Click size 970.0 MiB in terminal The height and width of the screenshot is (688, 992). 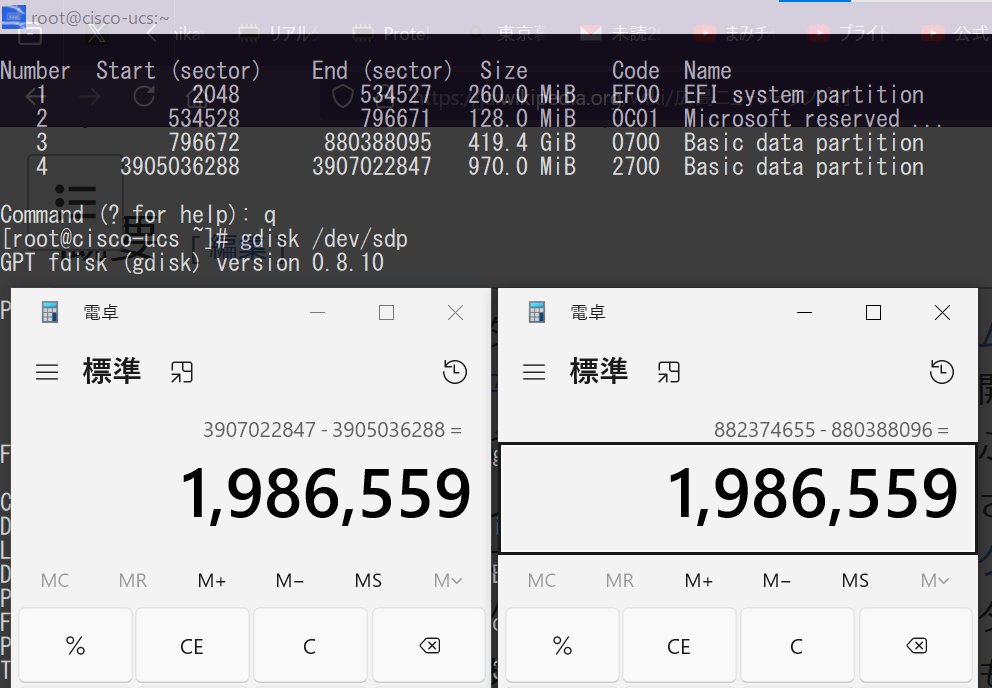pos(522,166)
